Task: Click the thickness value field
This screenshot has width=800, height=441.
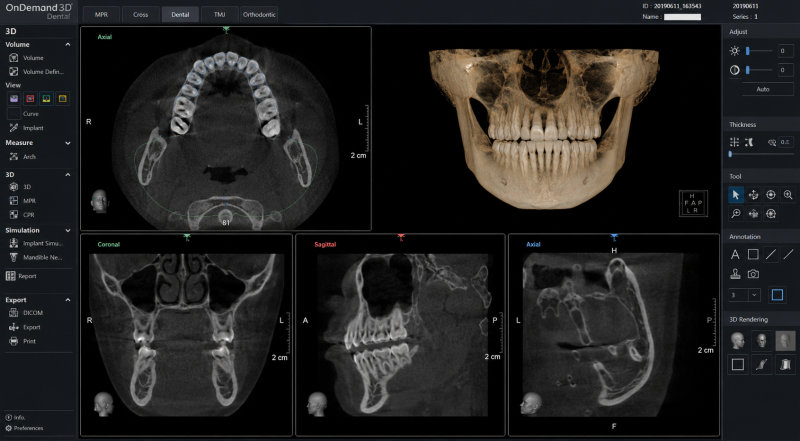Action: pos(786,143)
